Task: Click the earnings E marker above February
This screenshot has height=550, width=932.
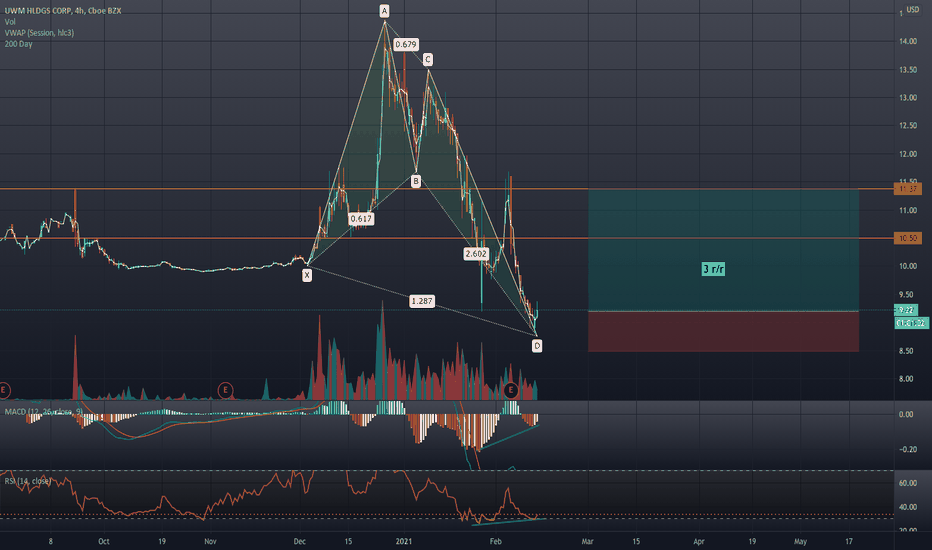Action: click(511, 390)
